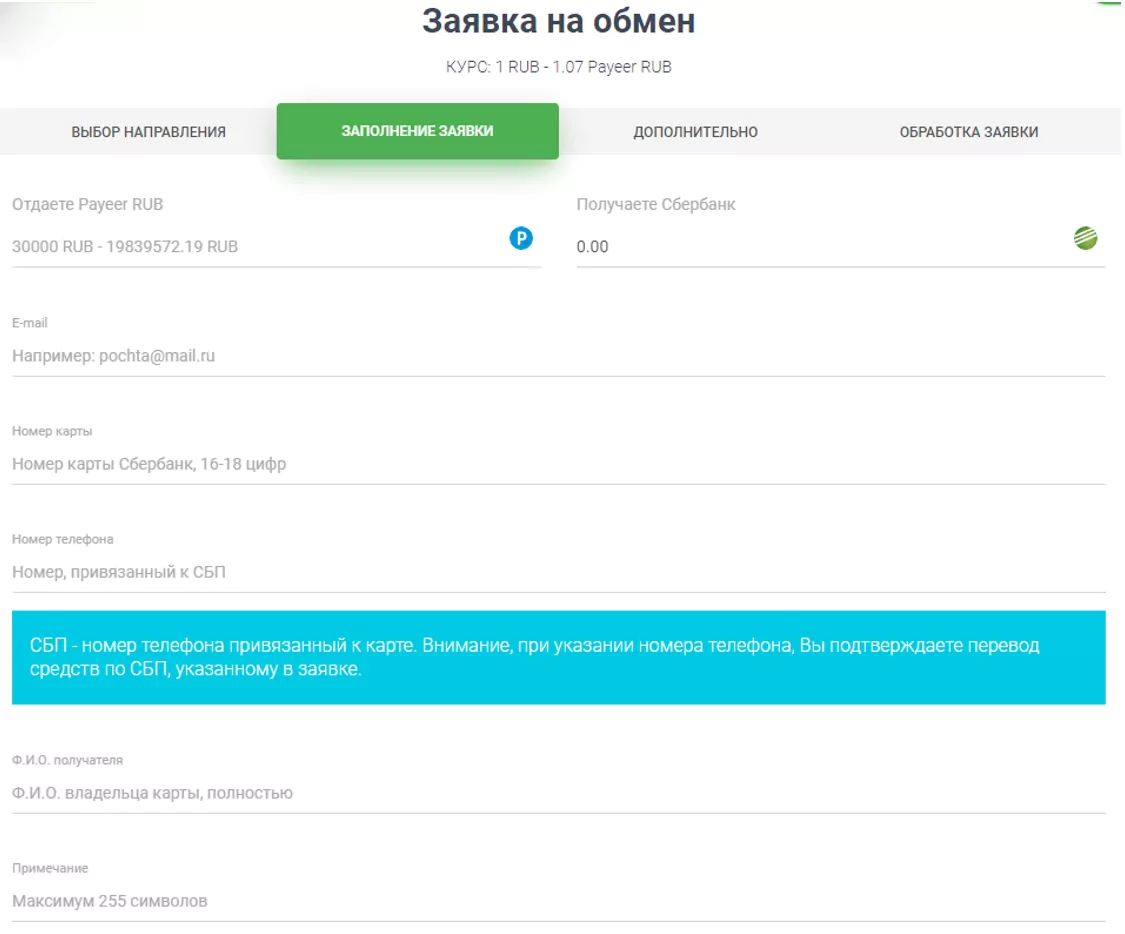Click the Заявка на обмен heading
Image resolution: width=1125 pixels, height=934 pixels.
558,21
